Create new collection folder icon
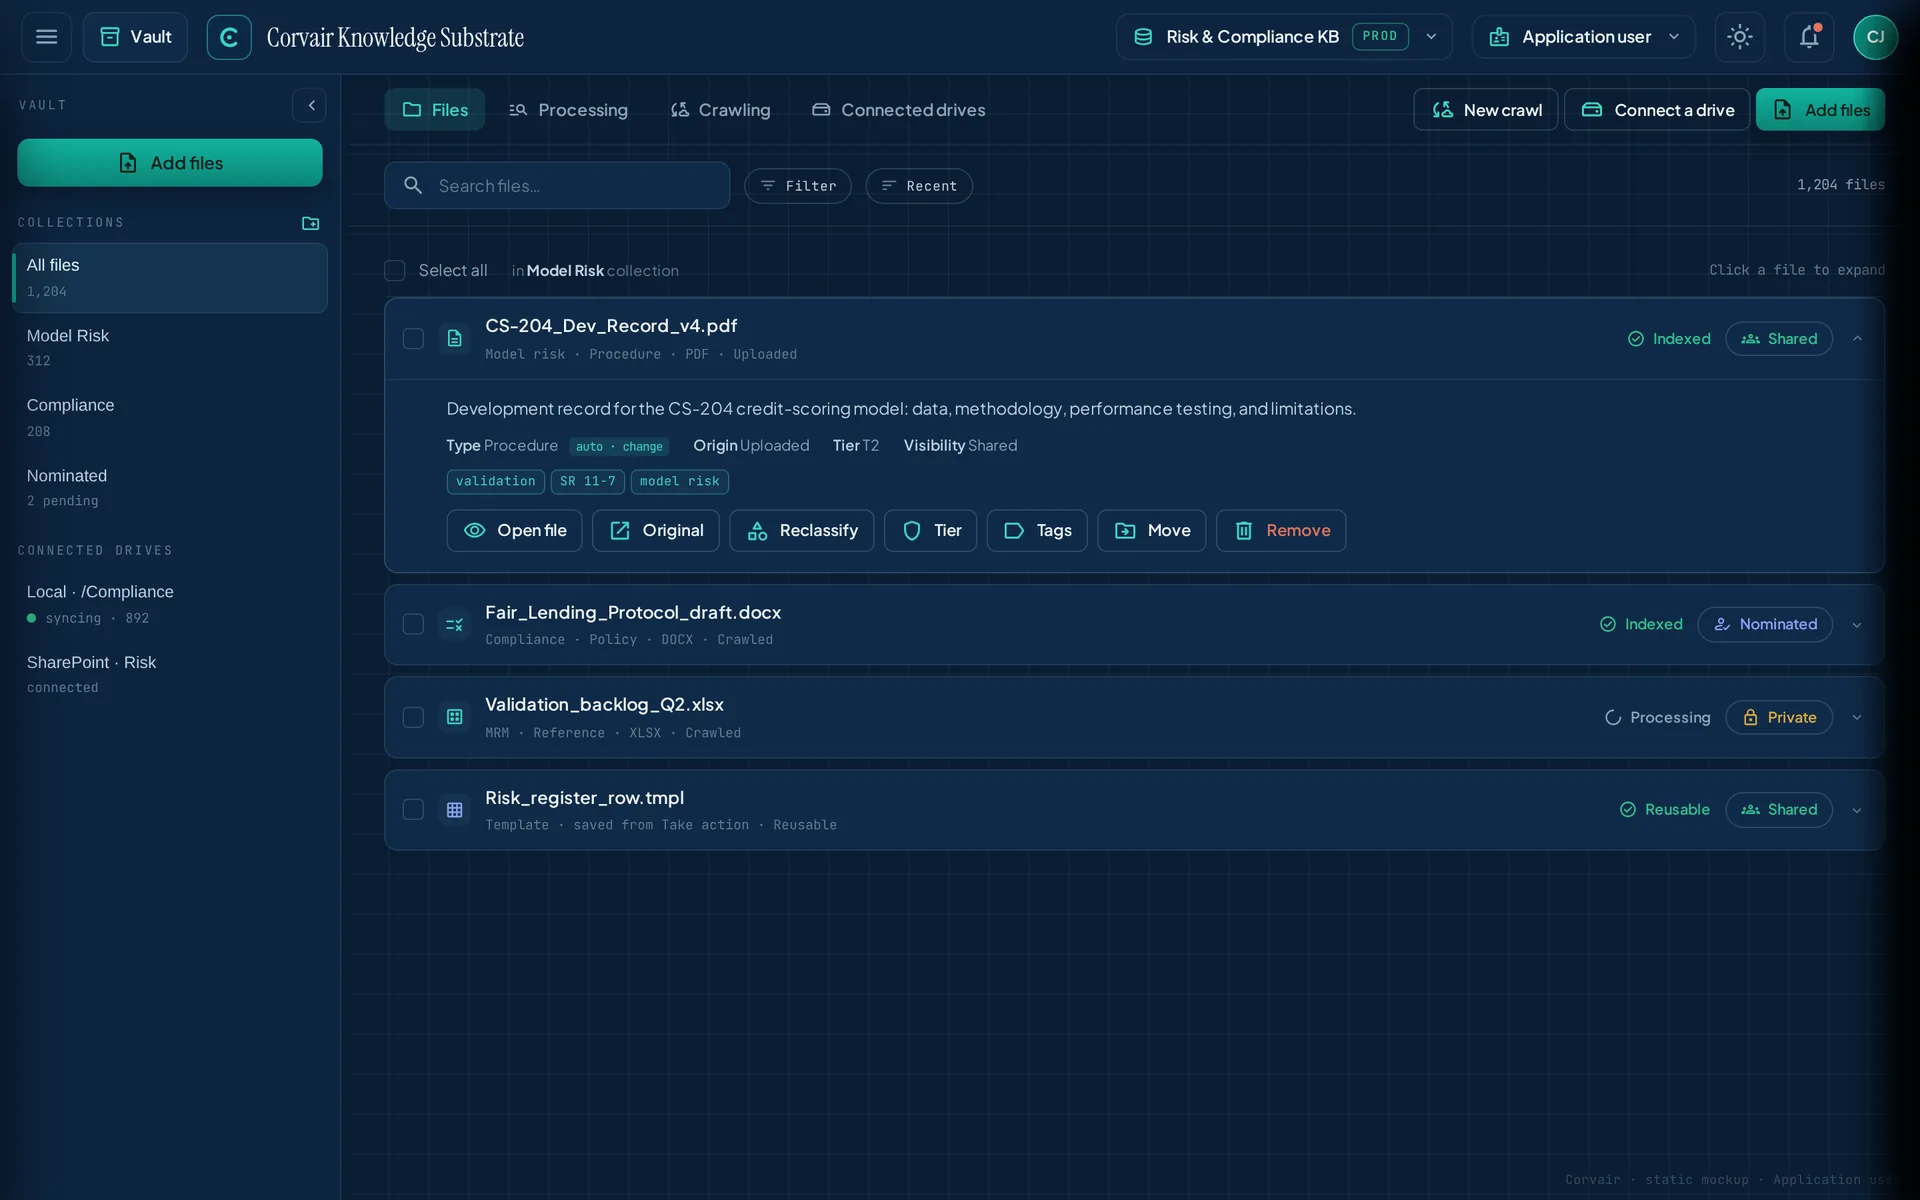 point(310,223)
